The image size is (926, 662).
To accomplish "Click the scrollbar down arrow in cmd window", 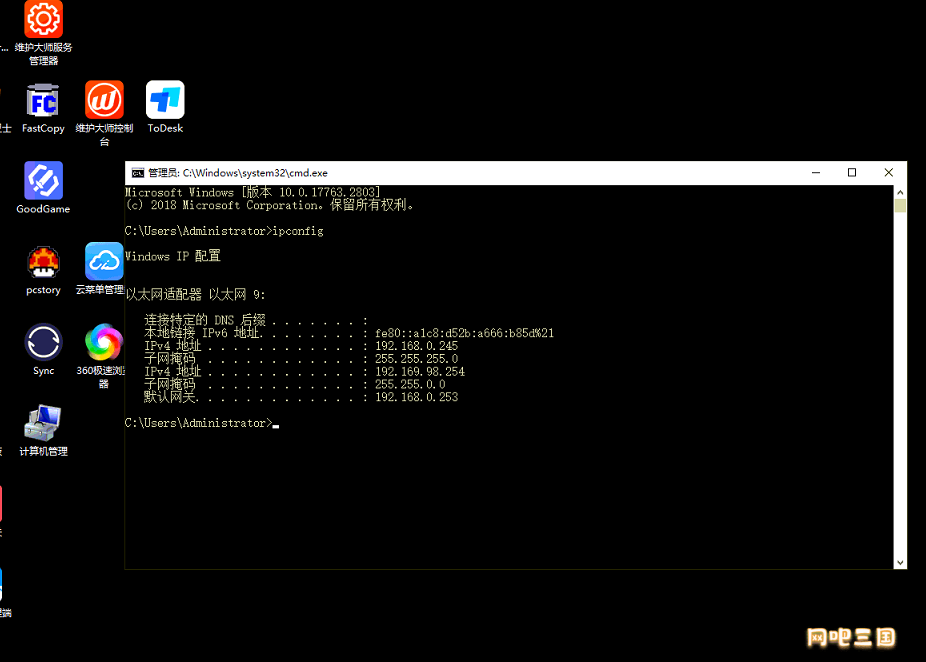I will (900, 563).
